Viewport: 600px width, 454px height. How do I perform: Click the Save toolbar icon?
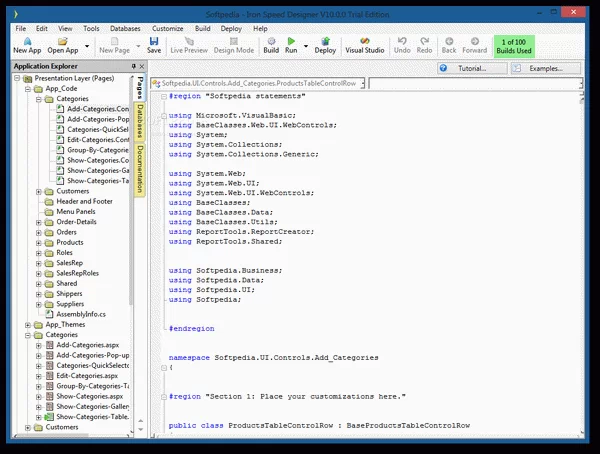(x=154, y=45)
